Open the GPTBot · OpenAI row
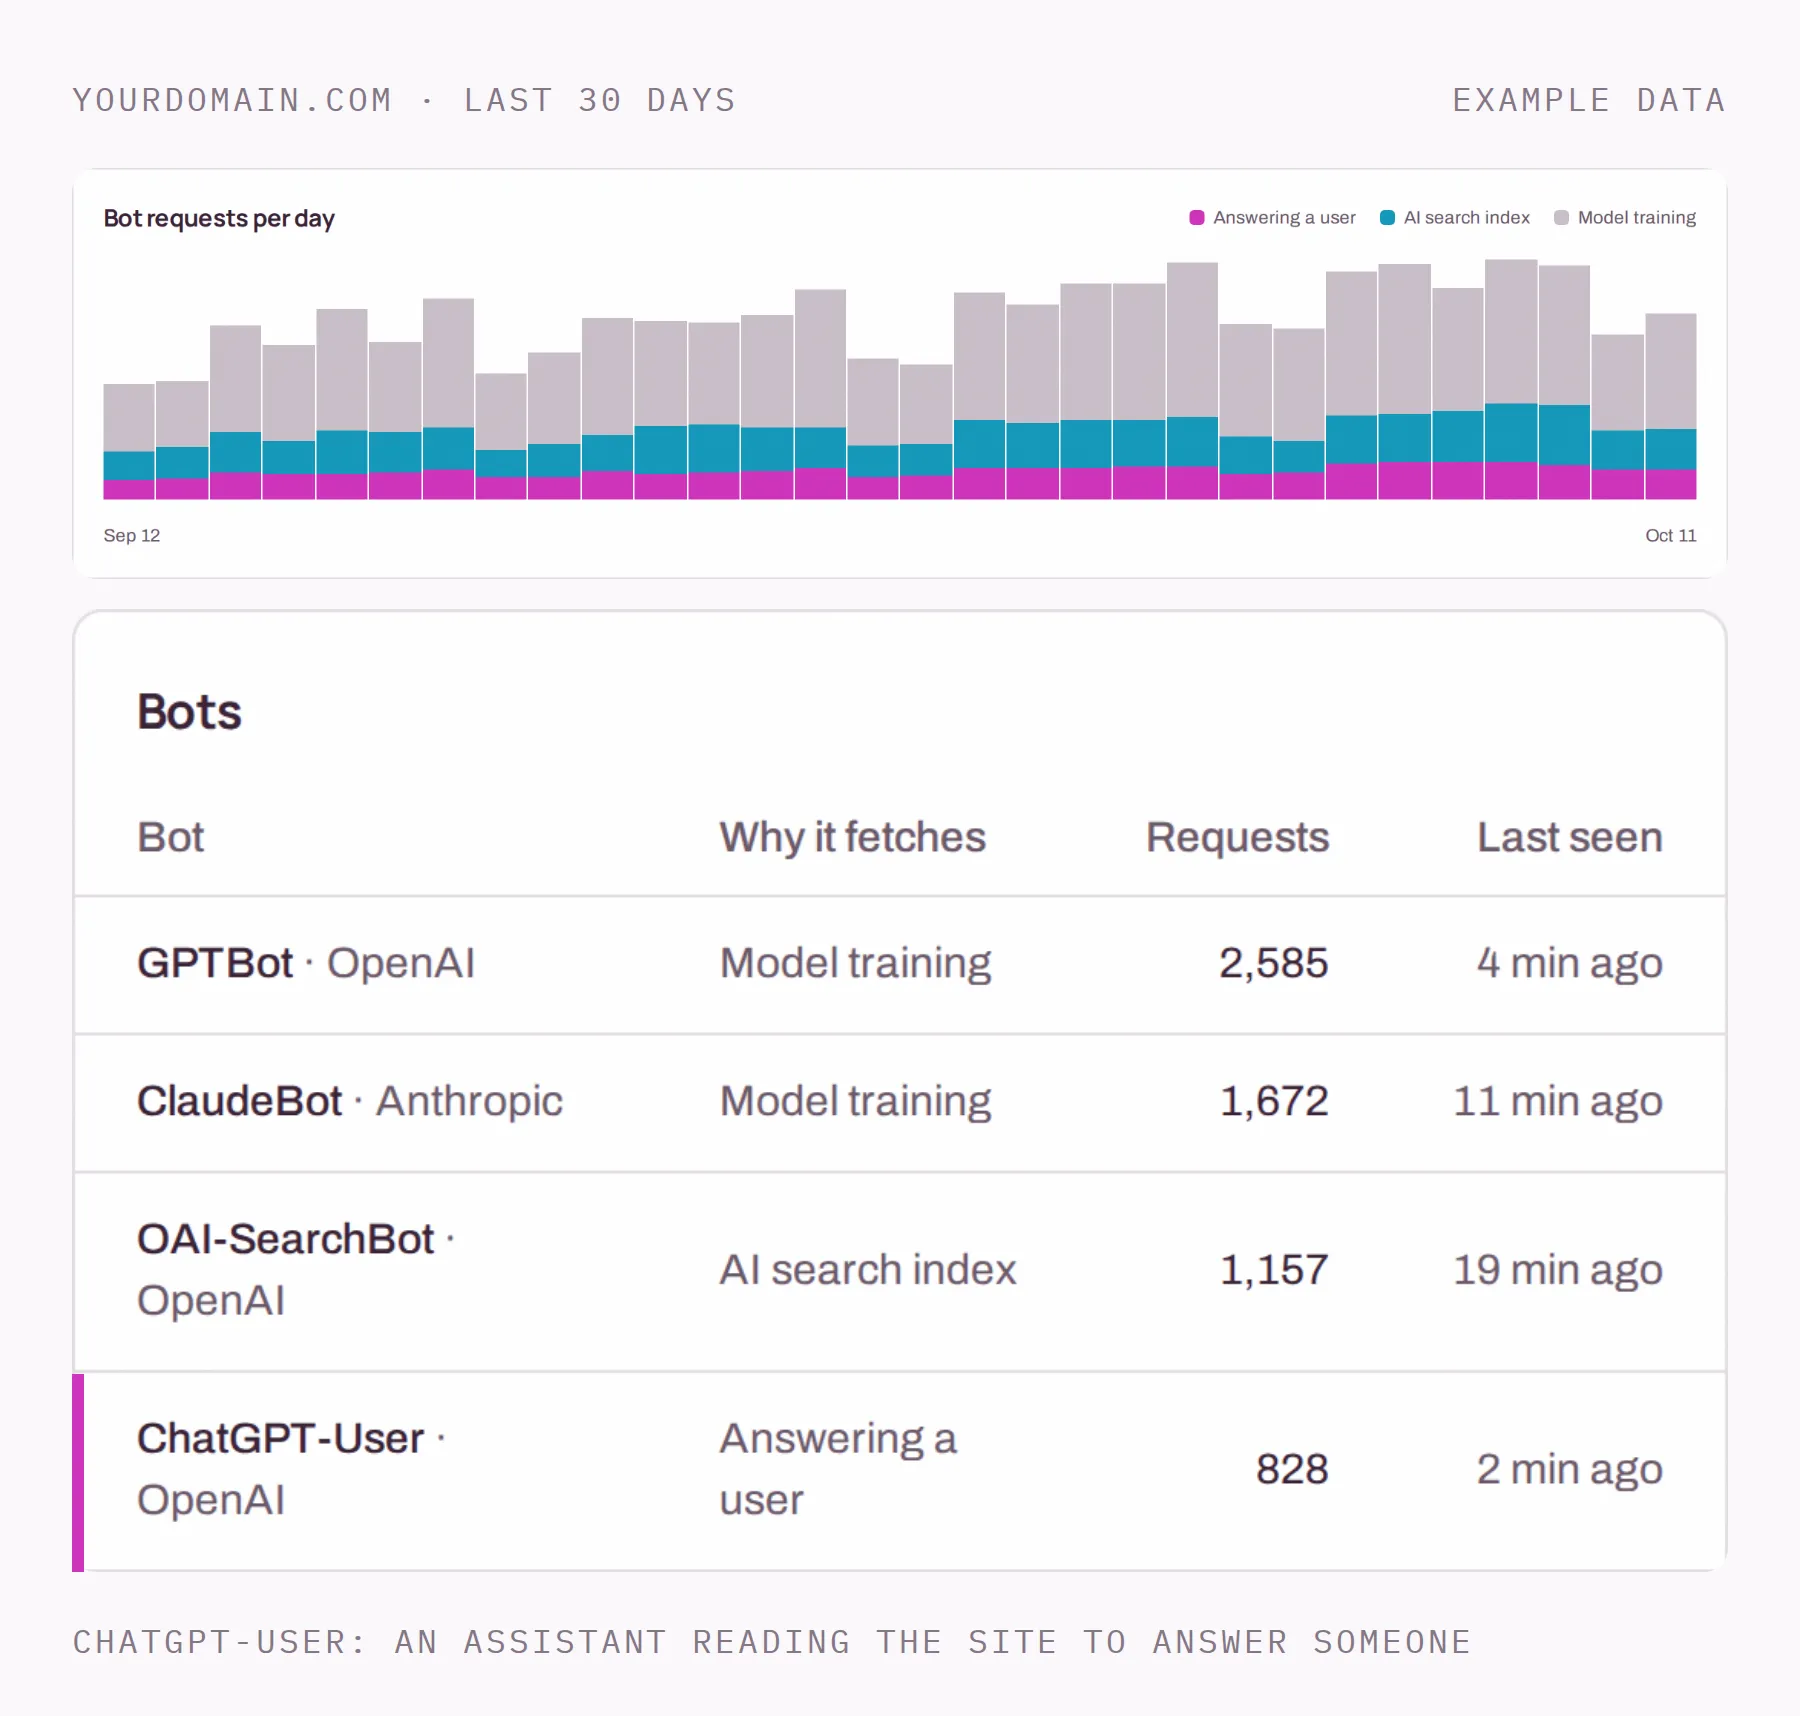The image size is (1800, 1716). 900,964
